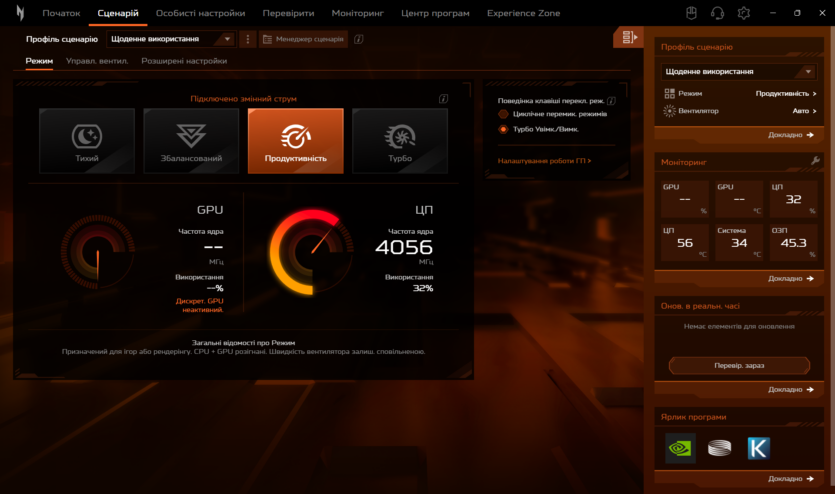This screenshot has width=835, height=494.
Task: Open the Управл. вентил. tab
Action: 97,61
